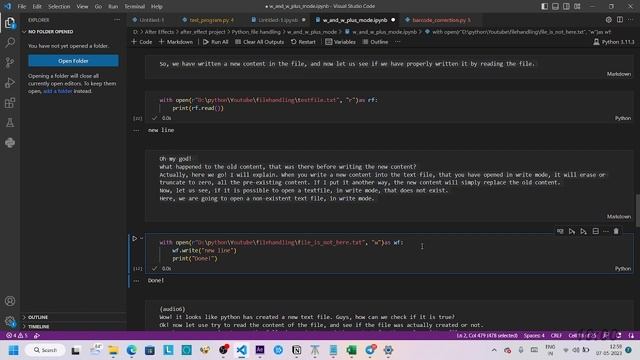Select the w_and_w_plus_mode.ipynb tab
This screenshot has height=360, width=640.
pyautogui.click(x=355, y=20)
